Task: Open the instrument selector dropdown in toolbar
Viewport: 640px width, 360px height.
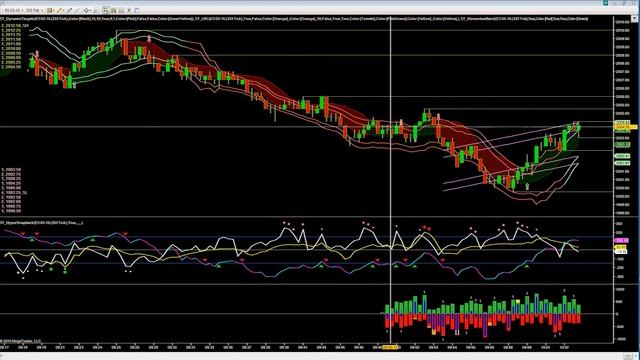Action: pyautogui.click(x=14, y=10)
